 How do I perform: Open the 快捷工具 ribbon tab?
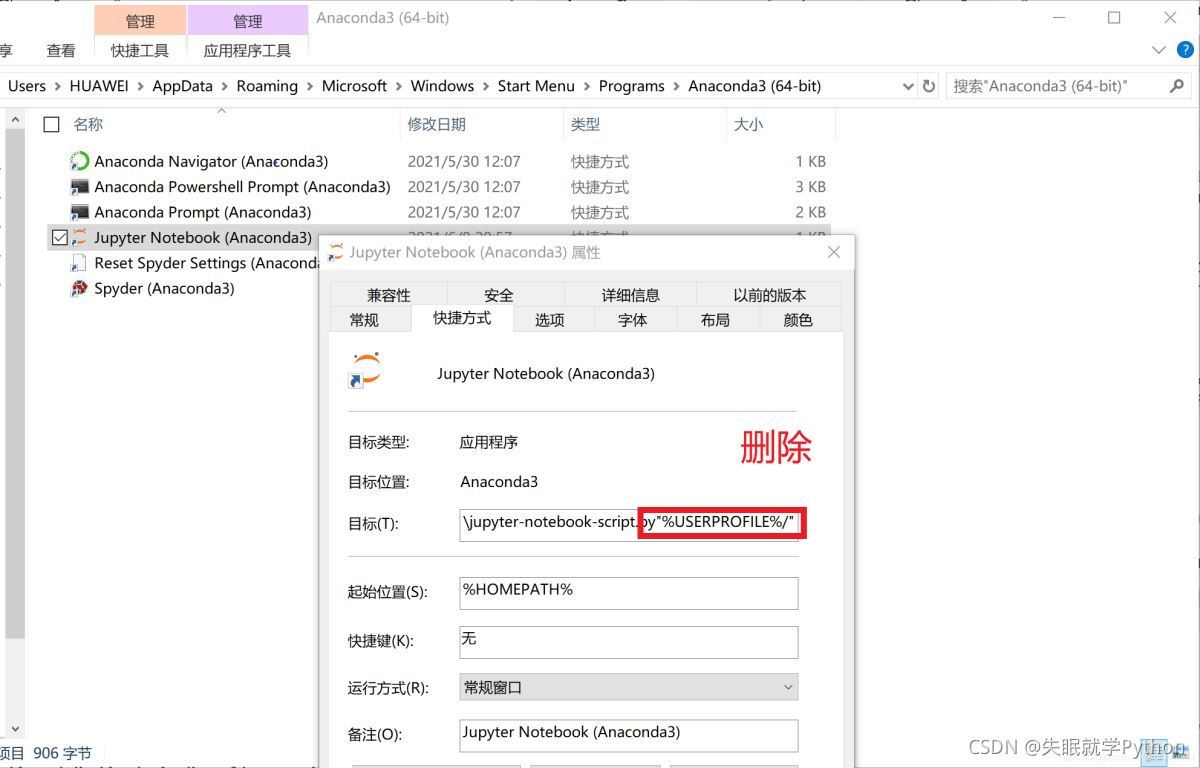[140, 50]
